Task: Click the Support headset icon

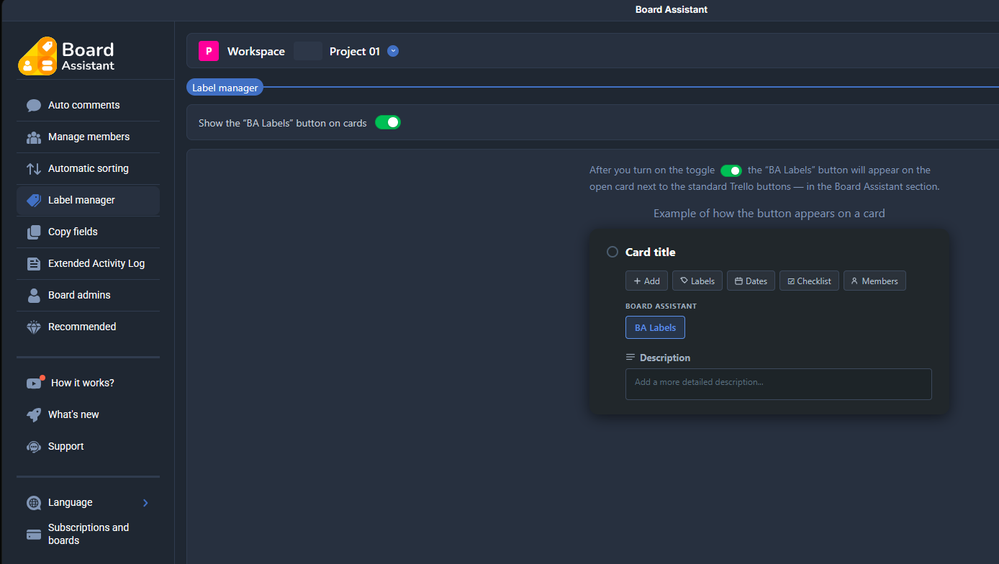Action: tap(34, 447)
